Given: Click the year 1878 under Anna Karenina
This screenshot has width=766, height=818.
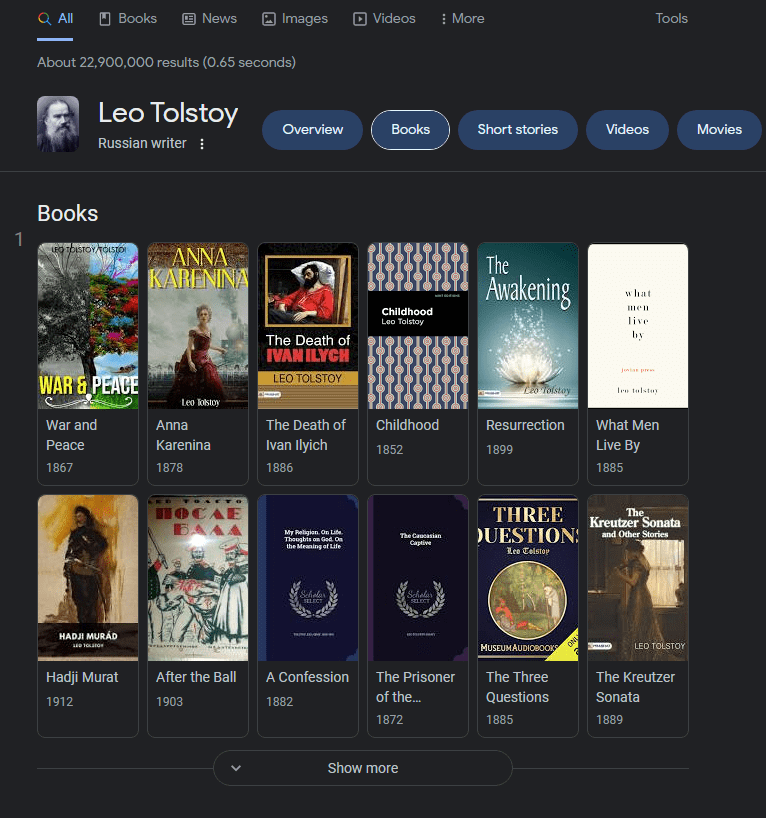Looking at the screenshot, I should pyautogui.click(x=170, y=468).
